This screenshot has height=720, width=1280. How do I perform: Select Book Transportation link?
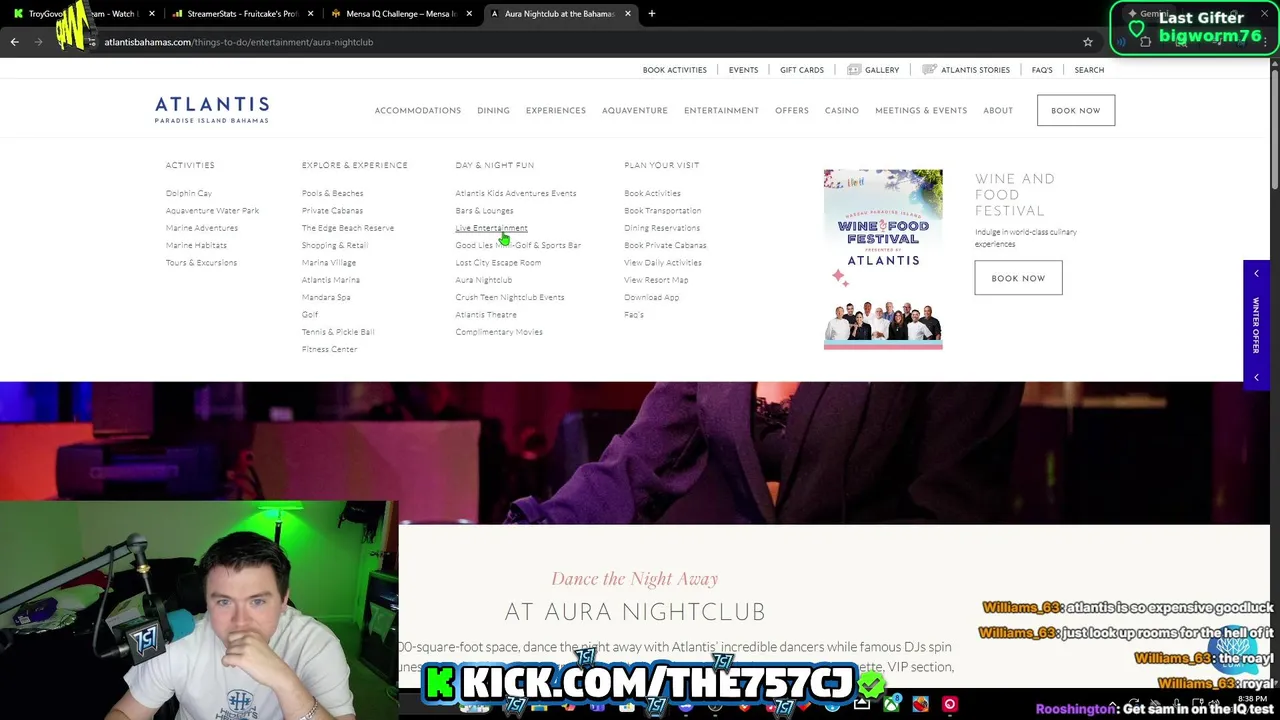tap(663, 210)
